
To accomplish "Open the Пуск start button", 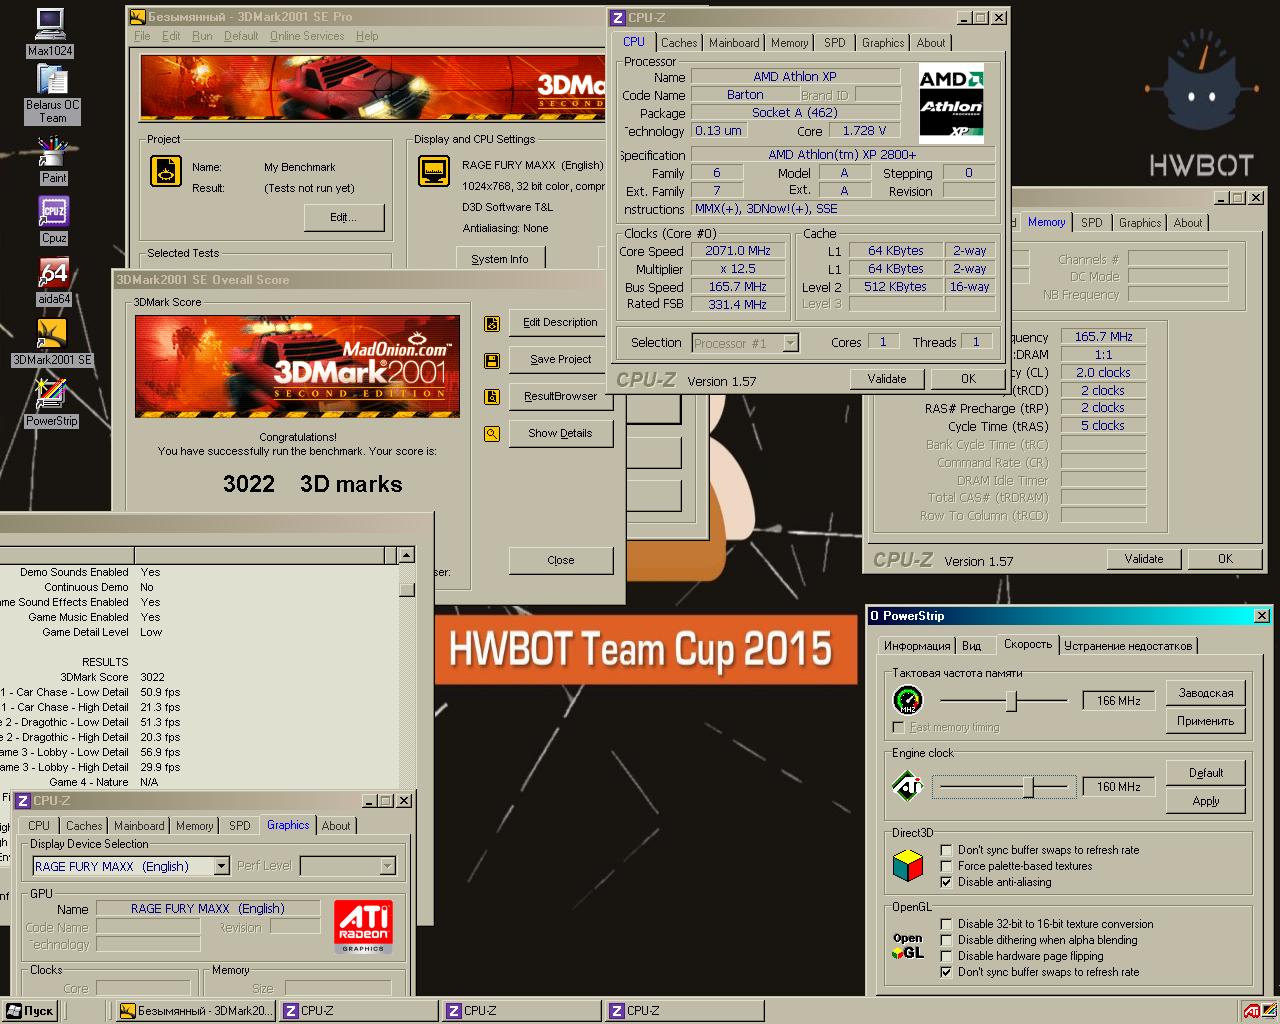I will [x=29, y=1011].
